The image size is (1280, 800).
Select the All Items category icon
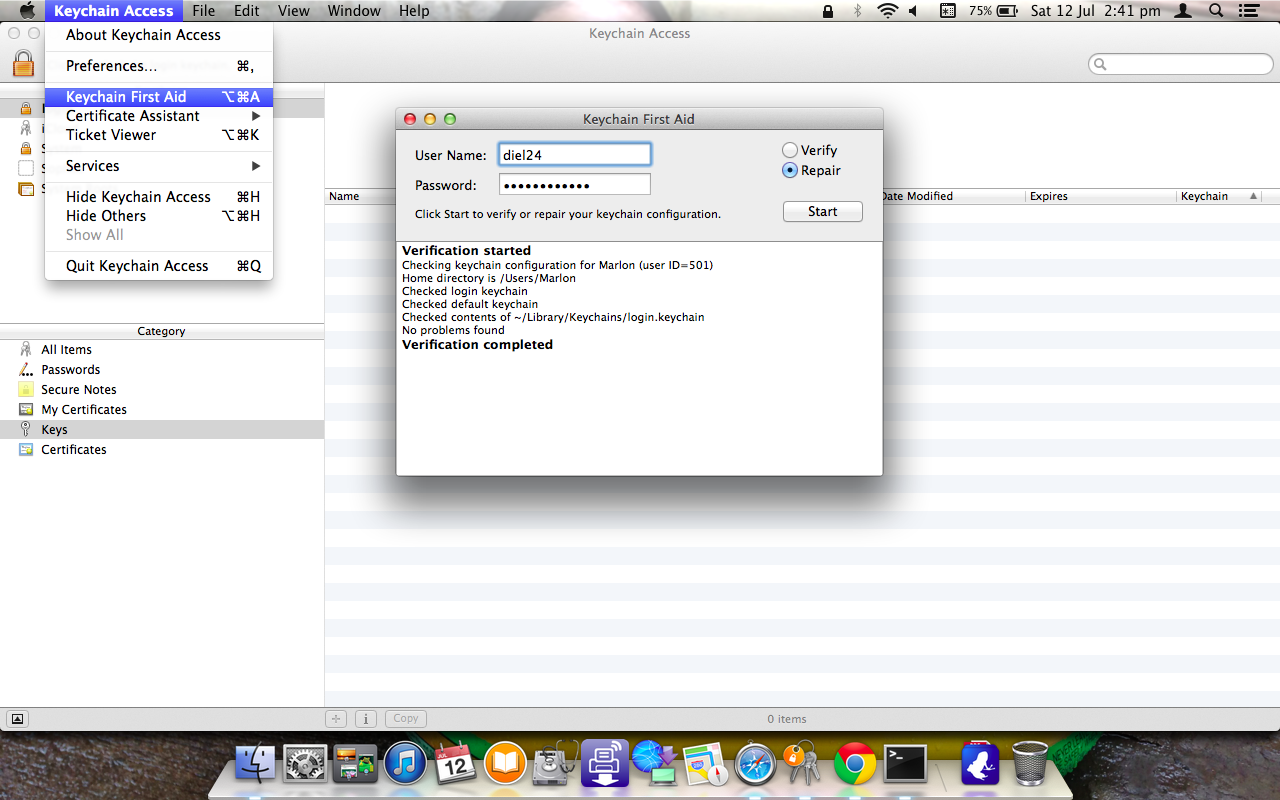(26, 349)
